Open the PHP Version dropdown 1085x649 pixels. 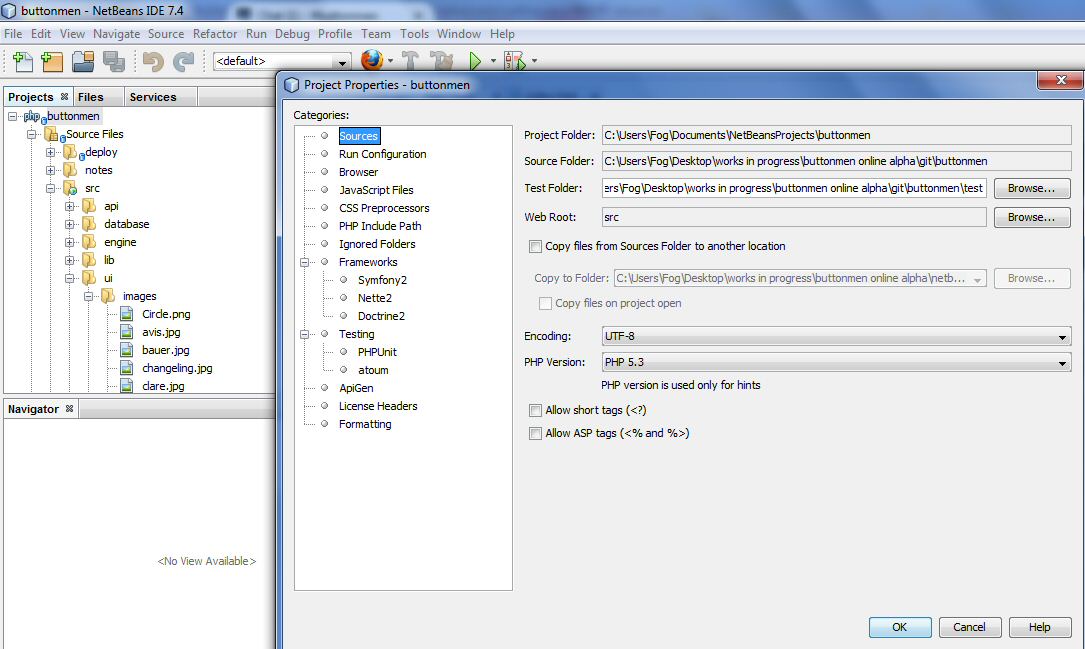[x=836, y=363]
